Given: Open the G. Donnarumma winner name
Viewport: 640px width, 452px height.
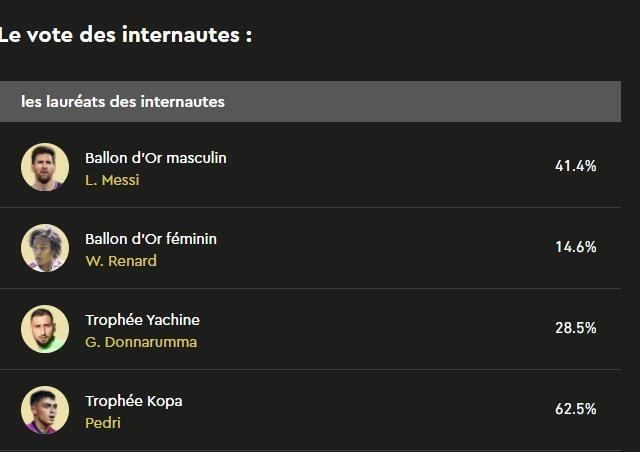Looking at the screenshot, I should (141, 342).
